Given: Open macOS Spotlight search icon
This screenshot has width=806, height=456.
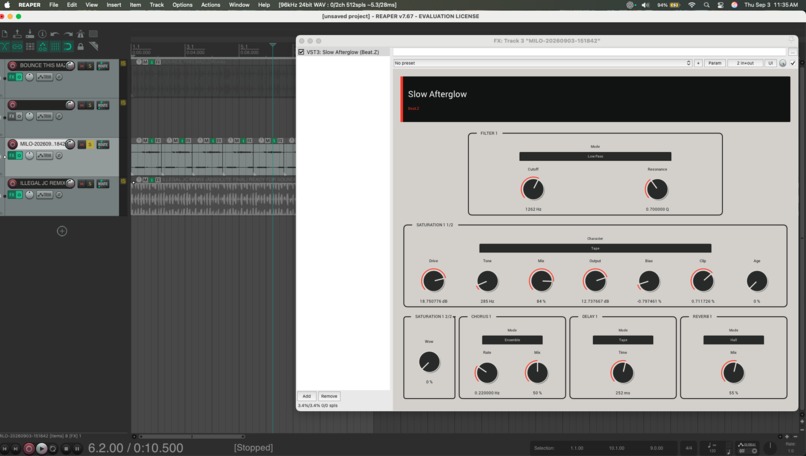Looking at the screenshot, I should coord(706,5).
